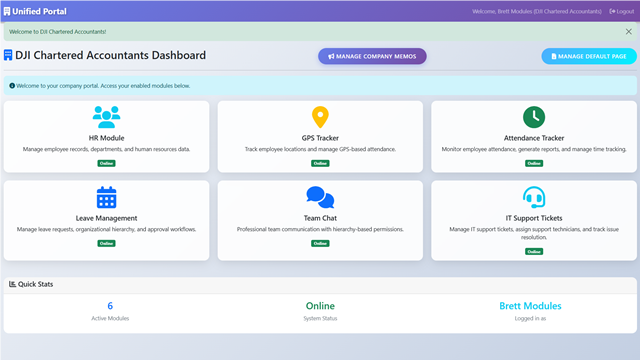Click the Online badge on Team Chat
This screenshot has width=640, height=360.
320,243
